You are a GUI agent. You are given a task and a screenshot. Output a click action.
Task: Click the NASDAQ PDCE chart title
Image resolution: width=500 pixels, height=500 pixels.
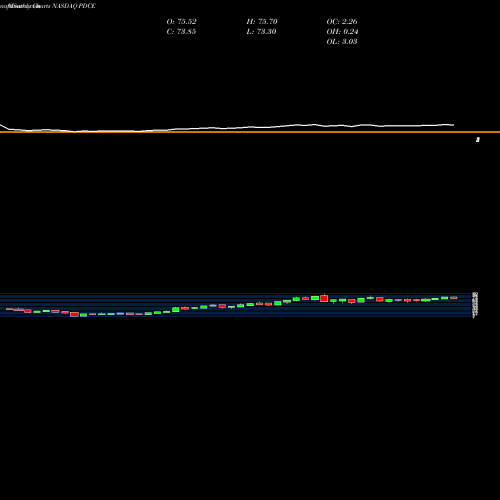(74, 6)
